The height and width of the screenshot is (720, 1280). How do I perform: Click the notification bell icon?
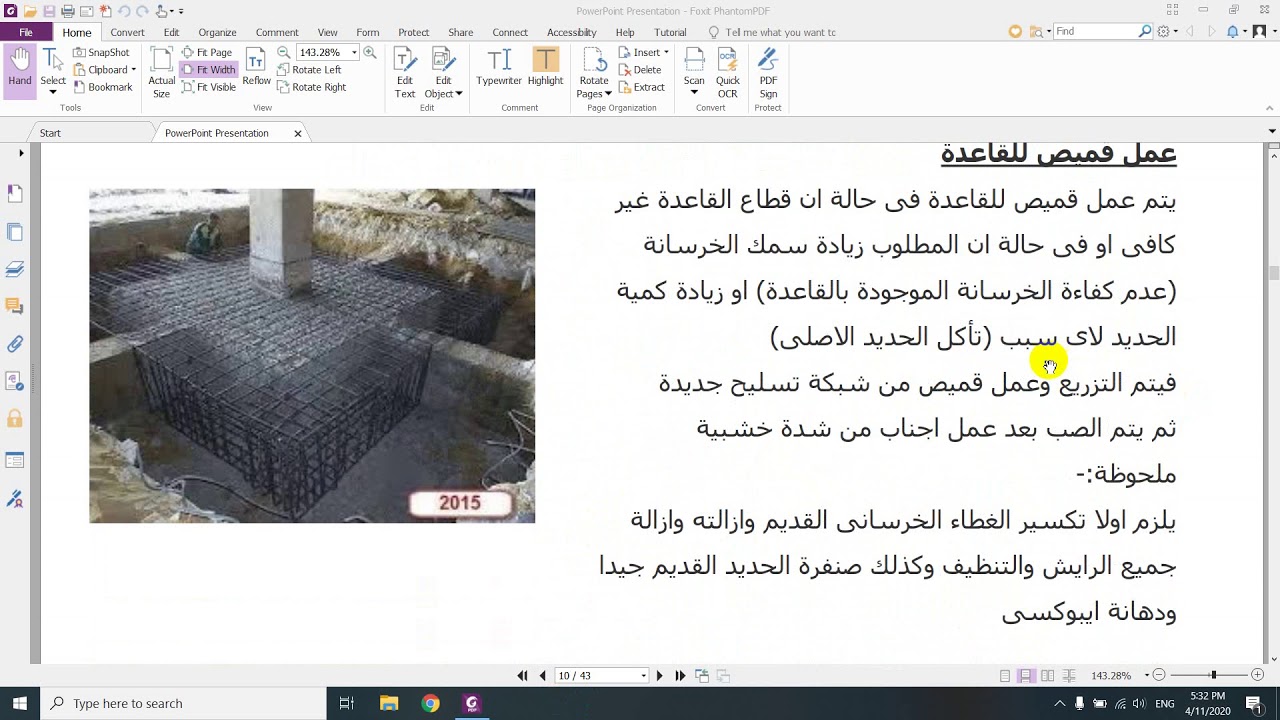(1233, 31)
